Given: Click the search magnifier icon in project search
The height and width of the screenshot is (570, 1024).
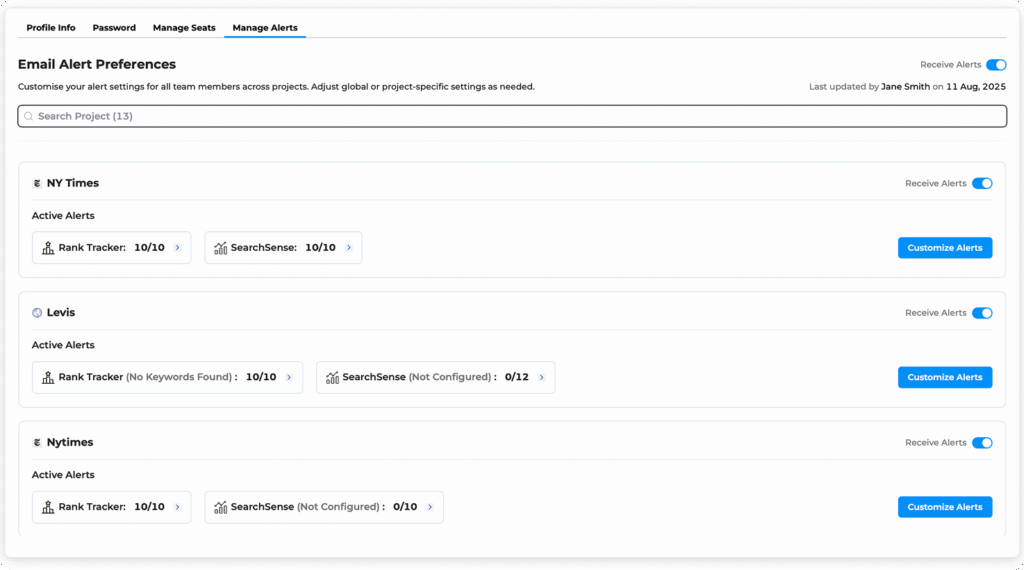Looking at the screenshot, I should coord(29,117).
